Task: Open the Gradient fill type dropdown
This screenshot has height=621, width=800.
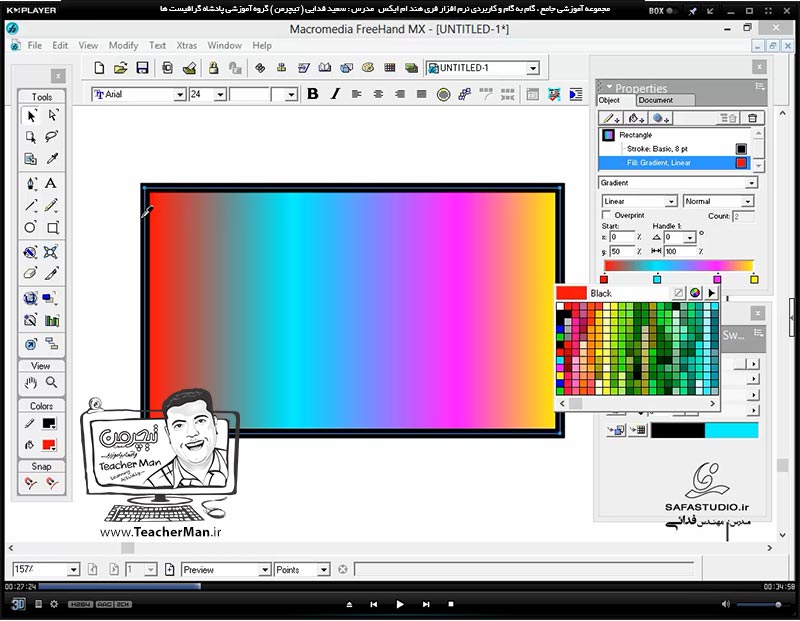Action: 751,183
